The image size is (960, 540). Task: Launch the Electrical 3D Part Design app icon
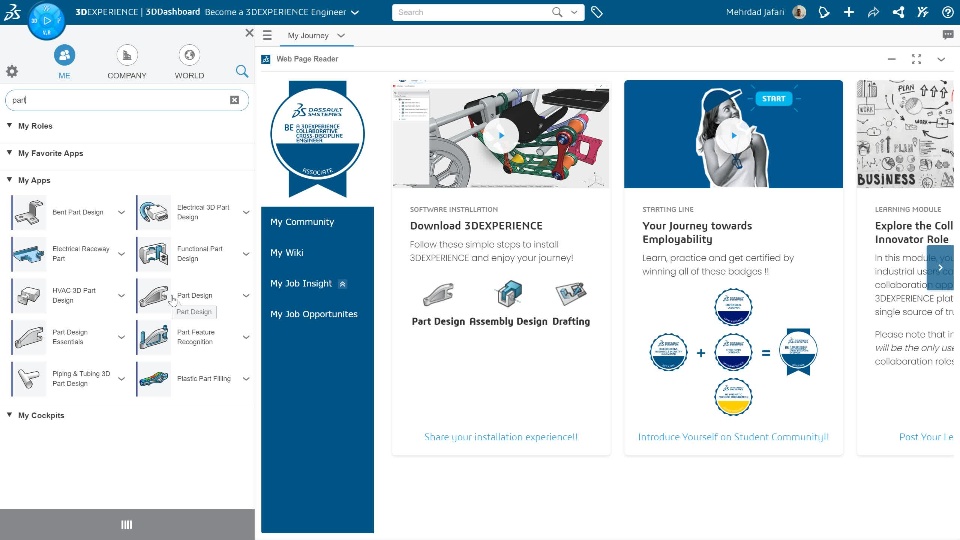click(x=154, y=212)
